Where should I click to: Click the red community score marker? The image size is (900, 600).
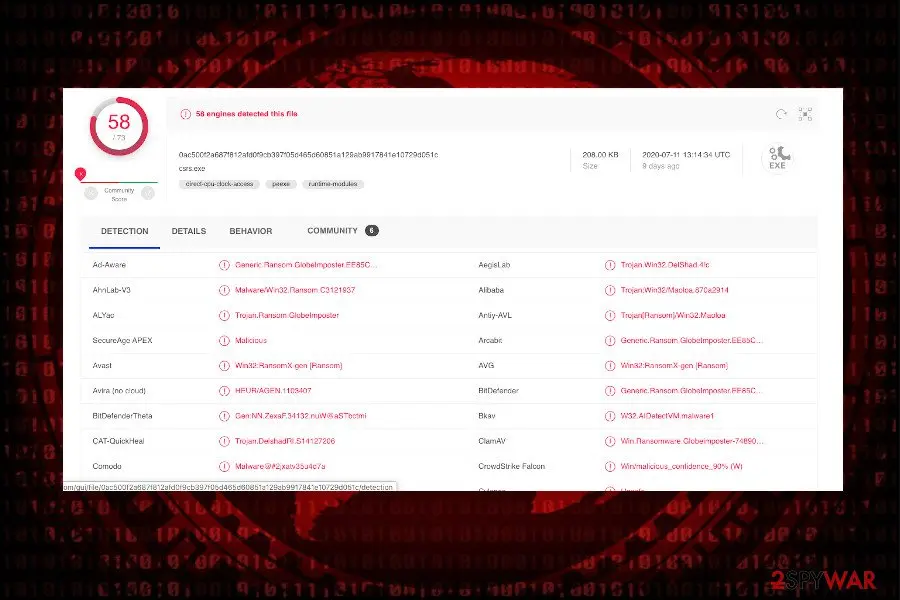pos(80,173)
